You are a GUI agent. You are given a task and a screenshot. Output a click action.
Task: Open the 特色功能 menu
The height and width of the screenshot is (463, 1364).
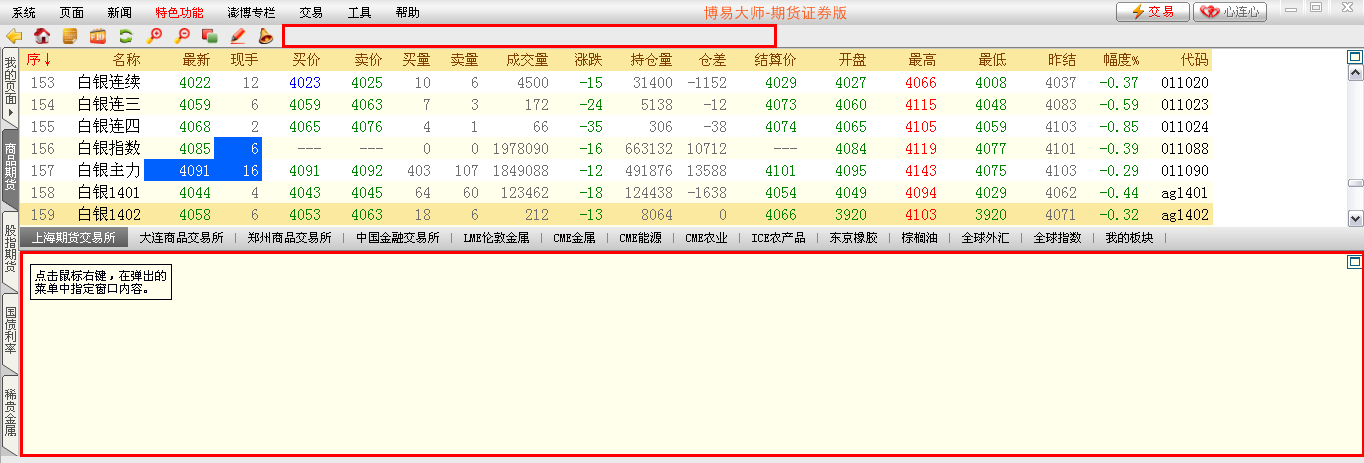coord(179,13)
